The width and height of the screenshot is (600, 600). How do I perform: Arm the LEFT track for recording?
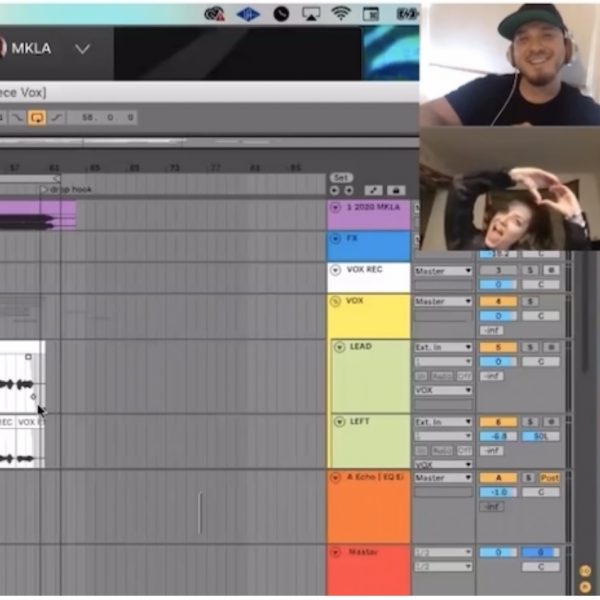551,422
